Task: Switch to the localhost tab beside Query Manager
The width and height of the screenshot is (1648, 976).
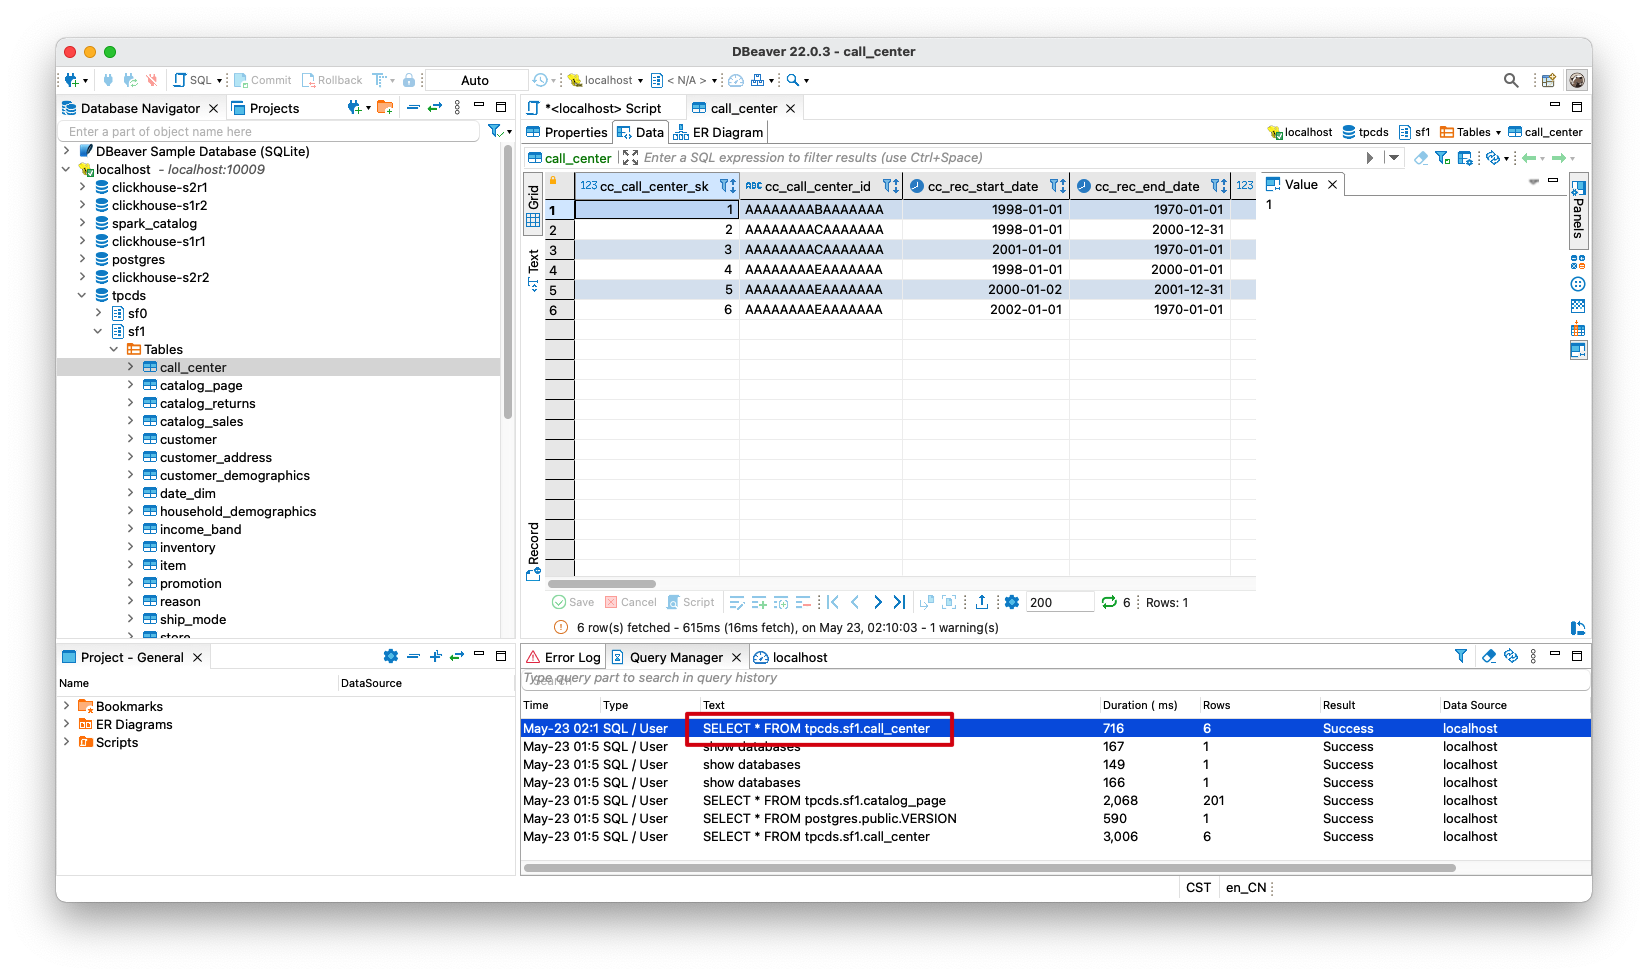Action: point(790,657)
